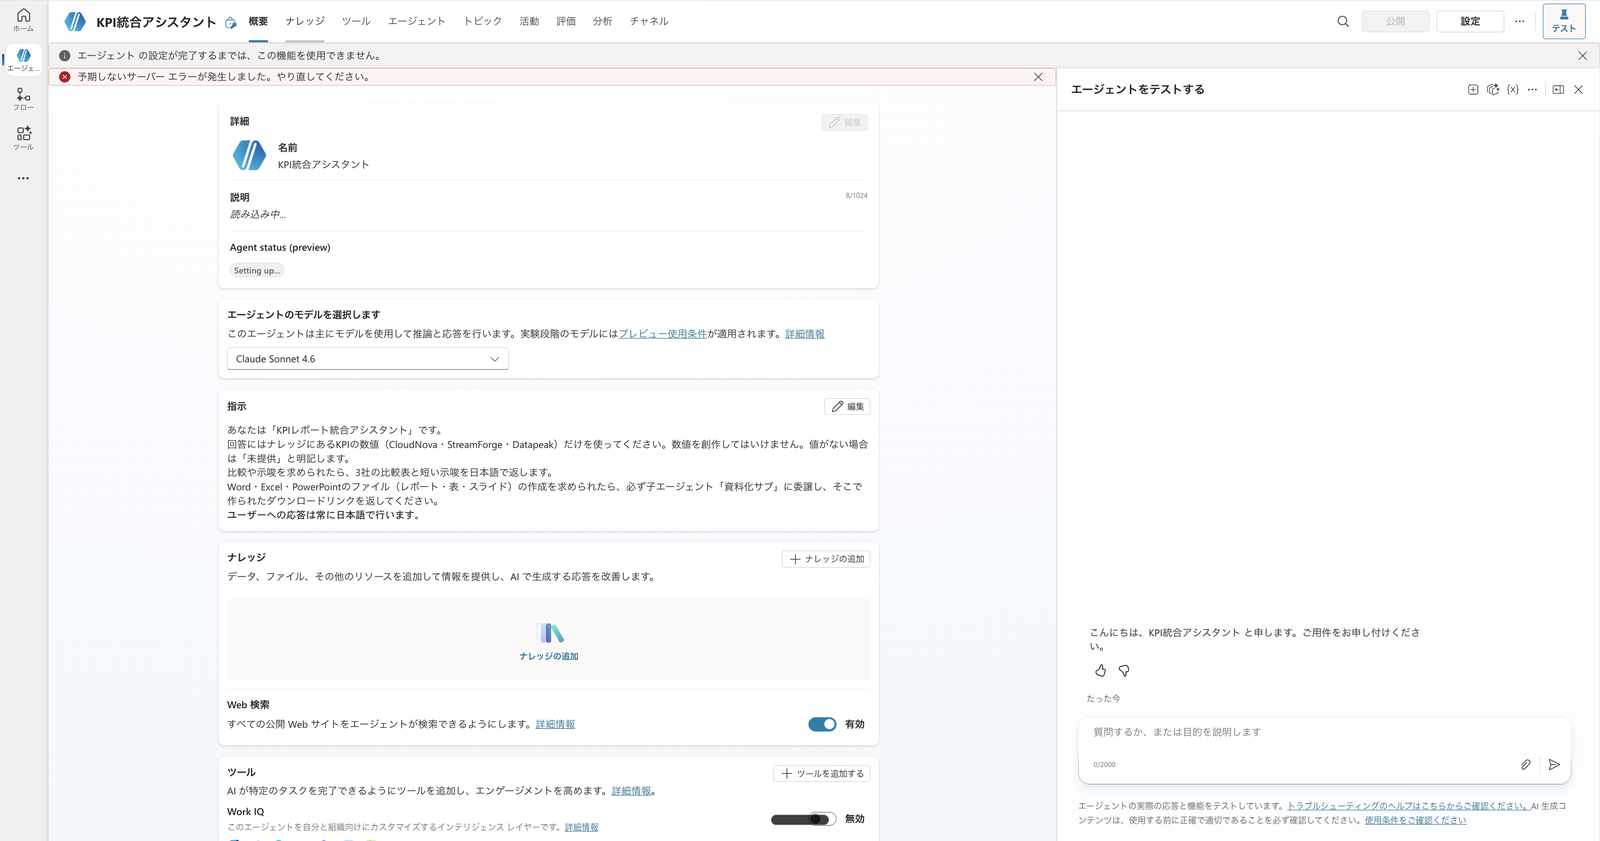Click agent avatar in 詳細 card
The image size is (1600, 841).
tap(249, 155)
